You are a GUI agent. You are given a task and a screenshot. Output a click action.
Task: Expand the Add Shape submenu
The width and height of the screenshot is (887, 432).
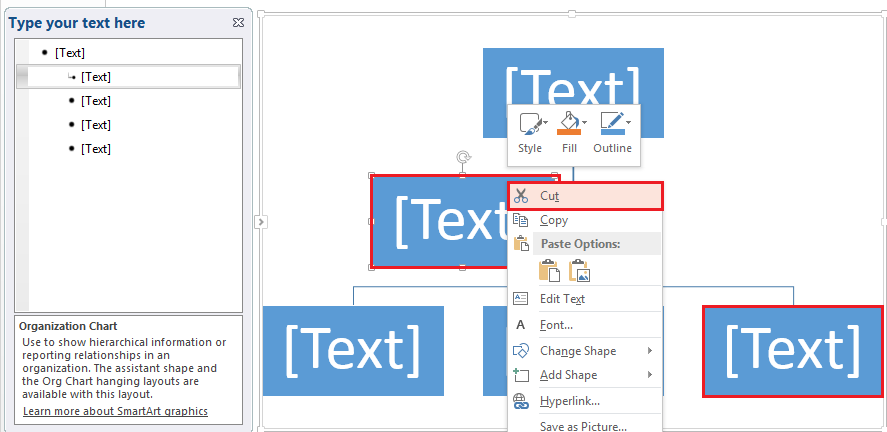coord(585,375)
